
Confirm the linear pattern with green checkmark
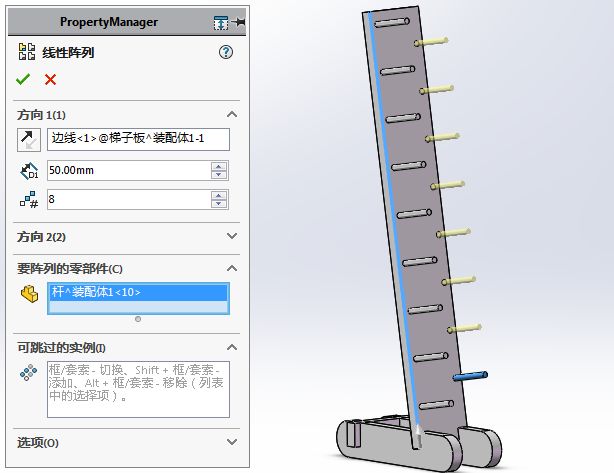tap(23, 79)
